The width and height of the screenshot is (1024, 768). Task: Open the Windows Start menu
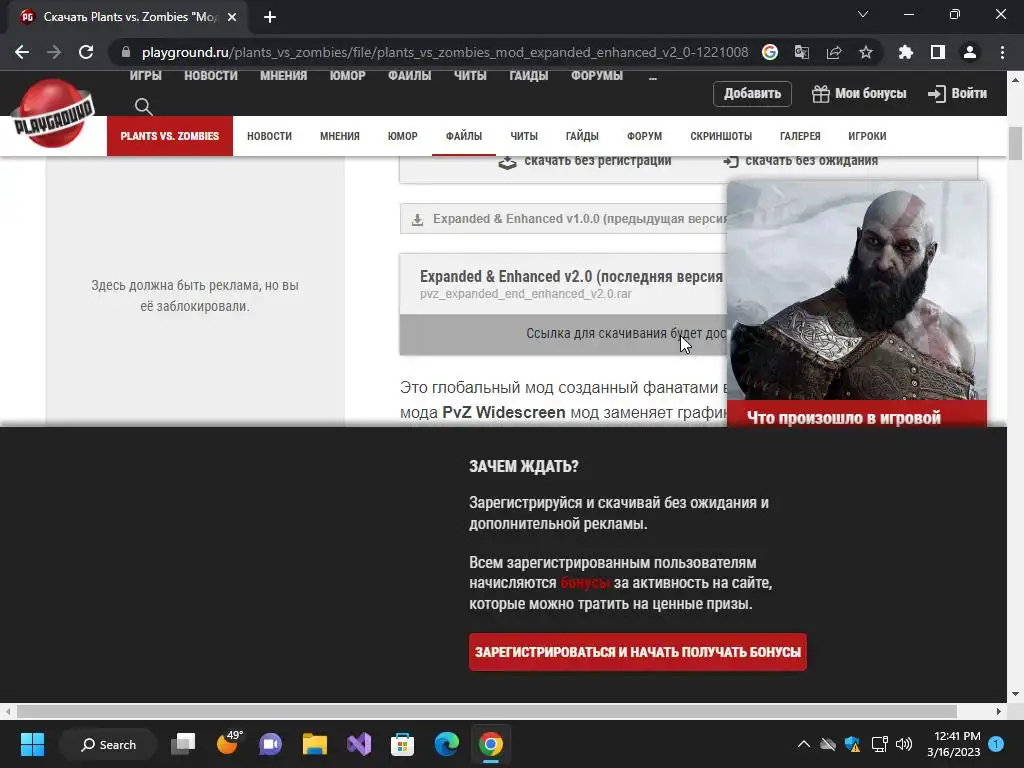pos(32,744)
